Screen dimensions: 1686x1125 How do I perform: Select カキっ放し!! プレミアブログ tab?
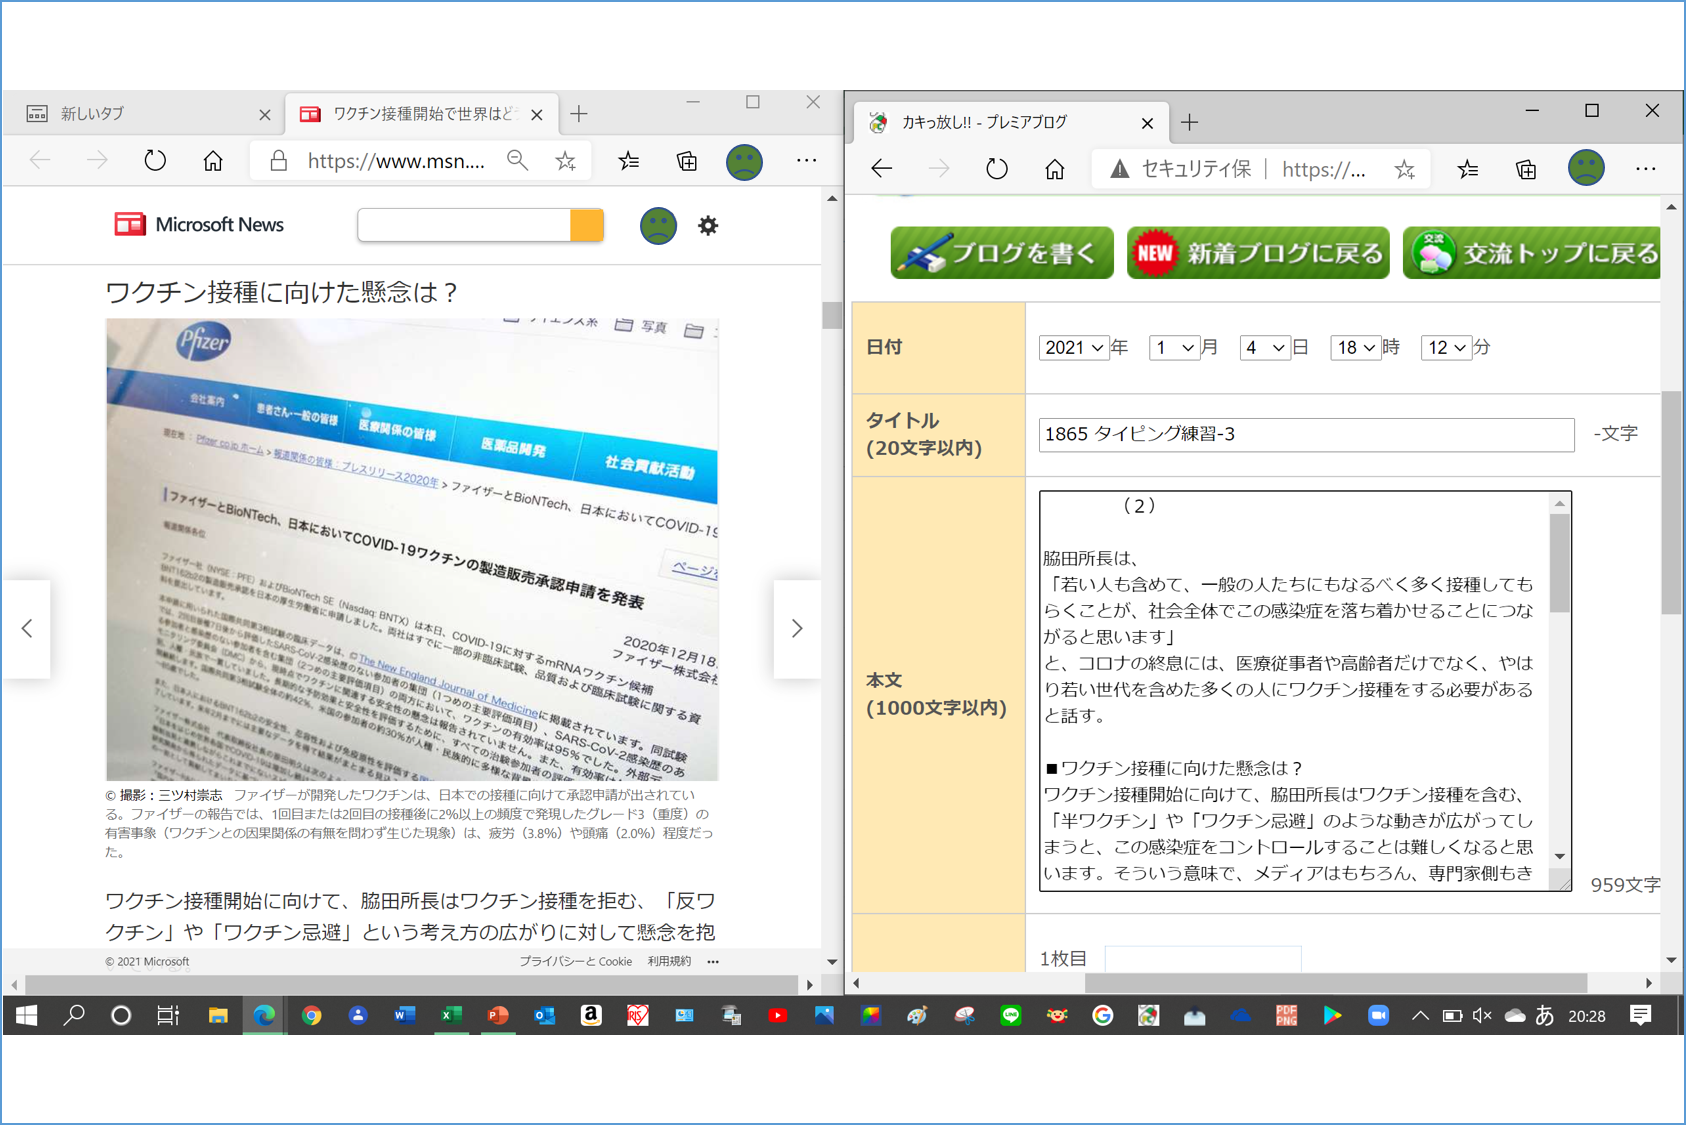(x=1010, y=122)
